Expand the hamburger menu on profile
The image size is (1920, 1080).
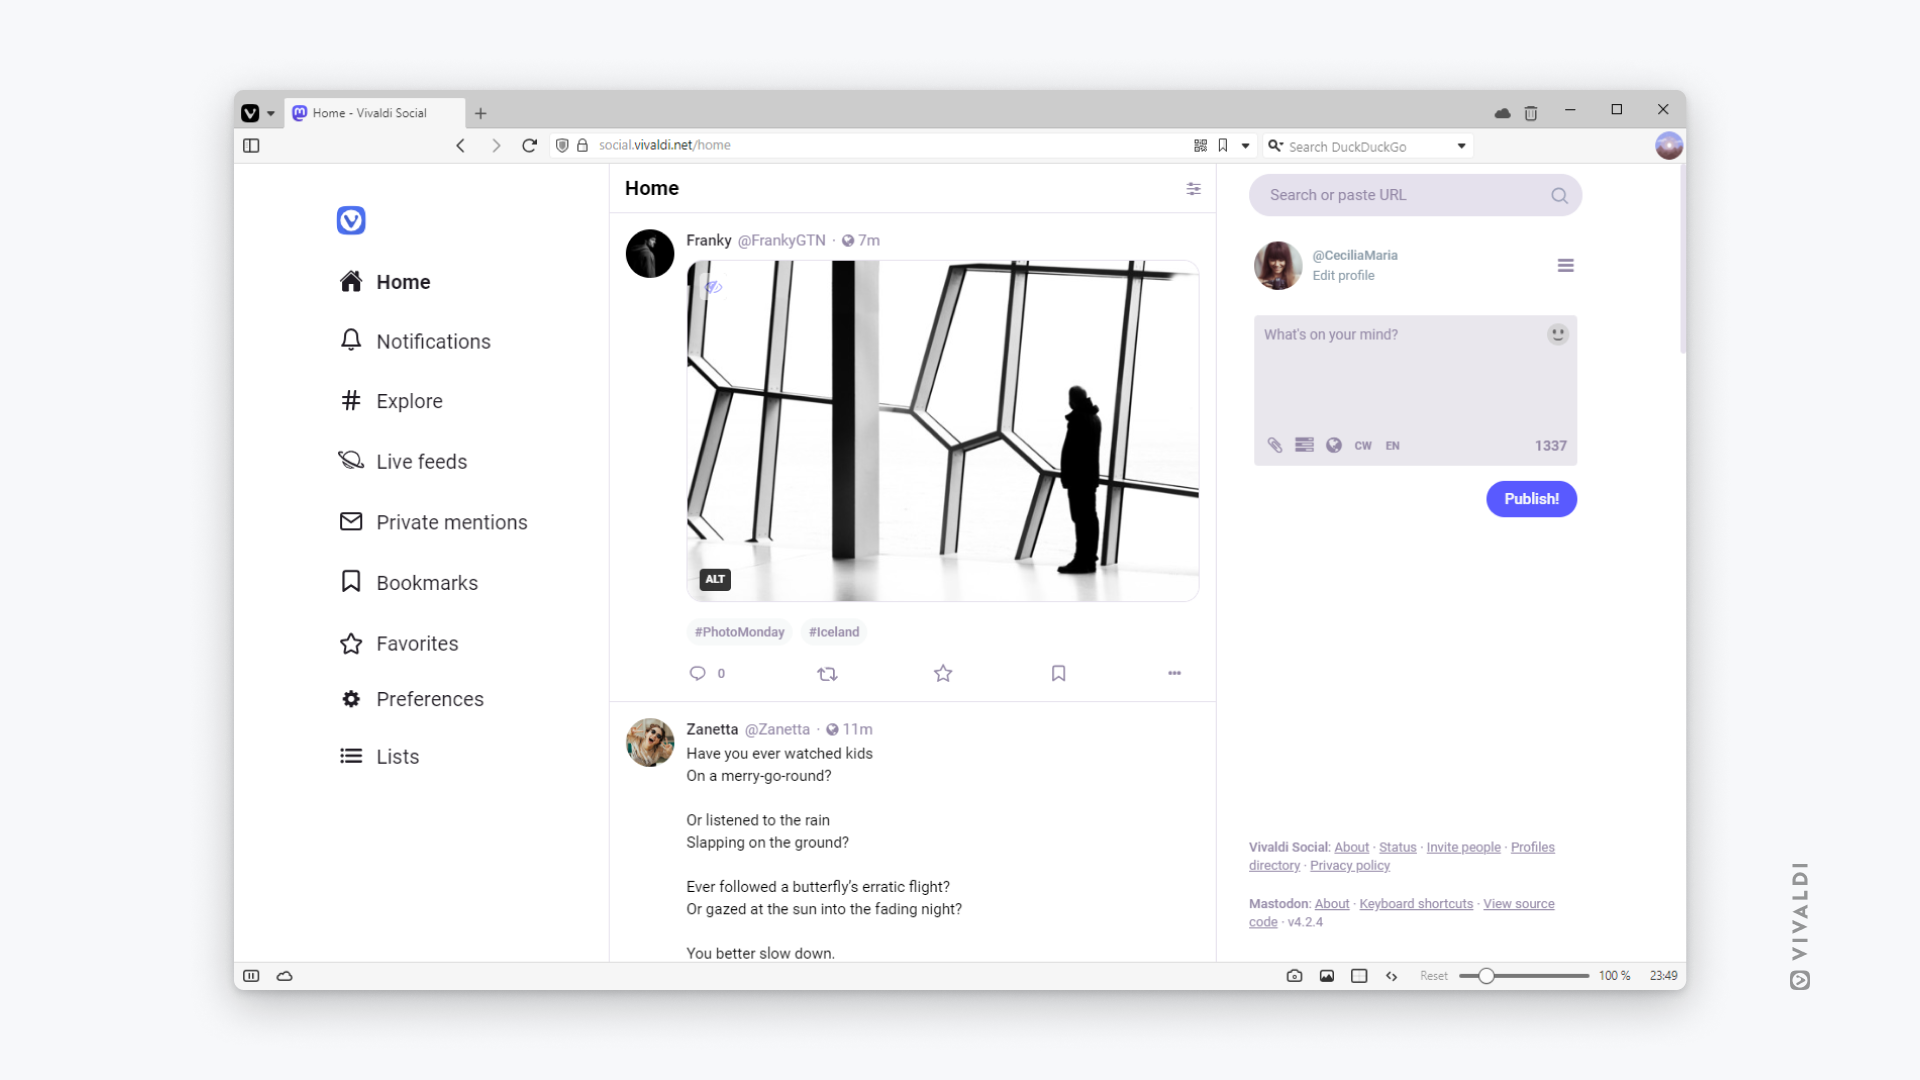[1564, 264]
